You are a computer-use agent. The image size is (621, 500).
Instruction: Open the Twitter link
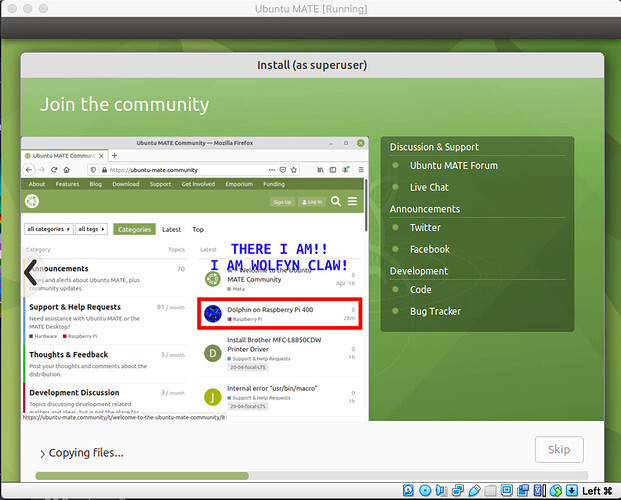(x=425, y=227)
